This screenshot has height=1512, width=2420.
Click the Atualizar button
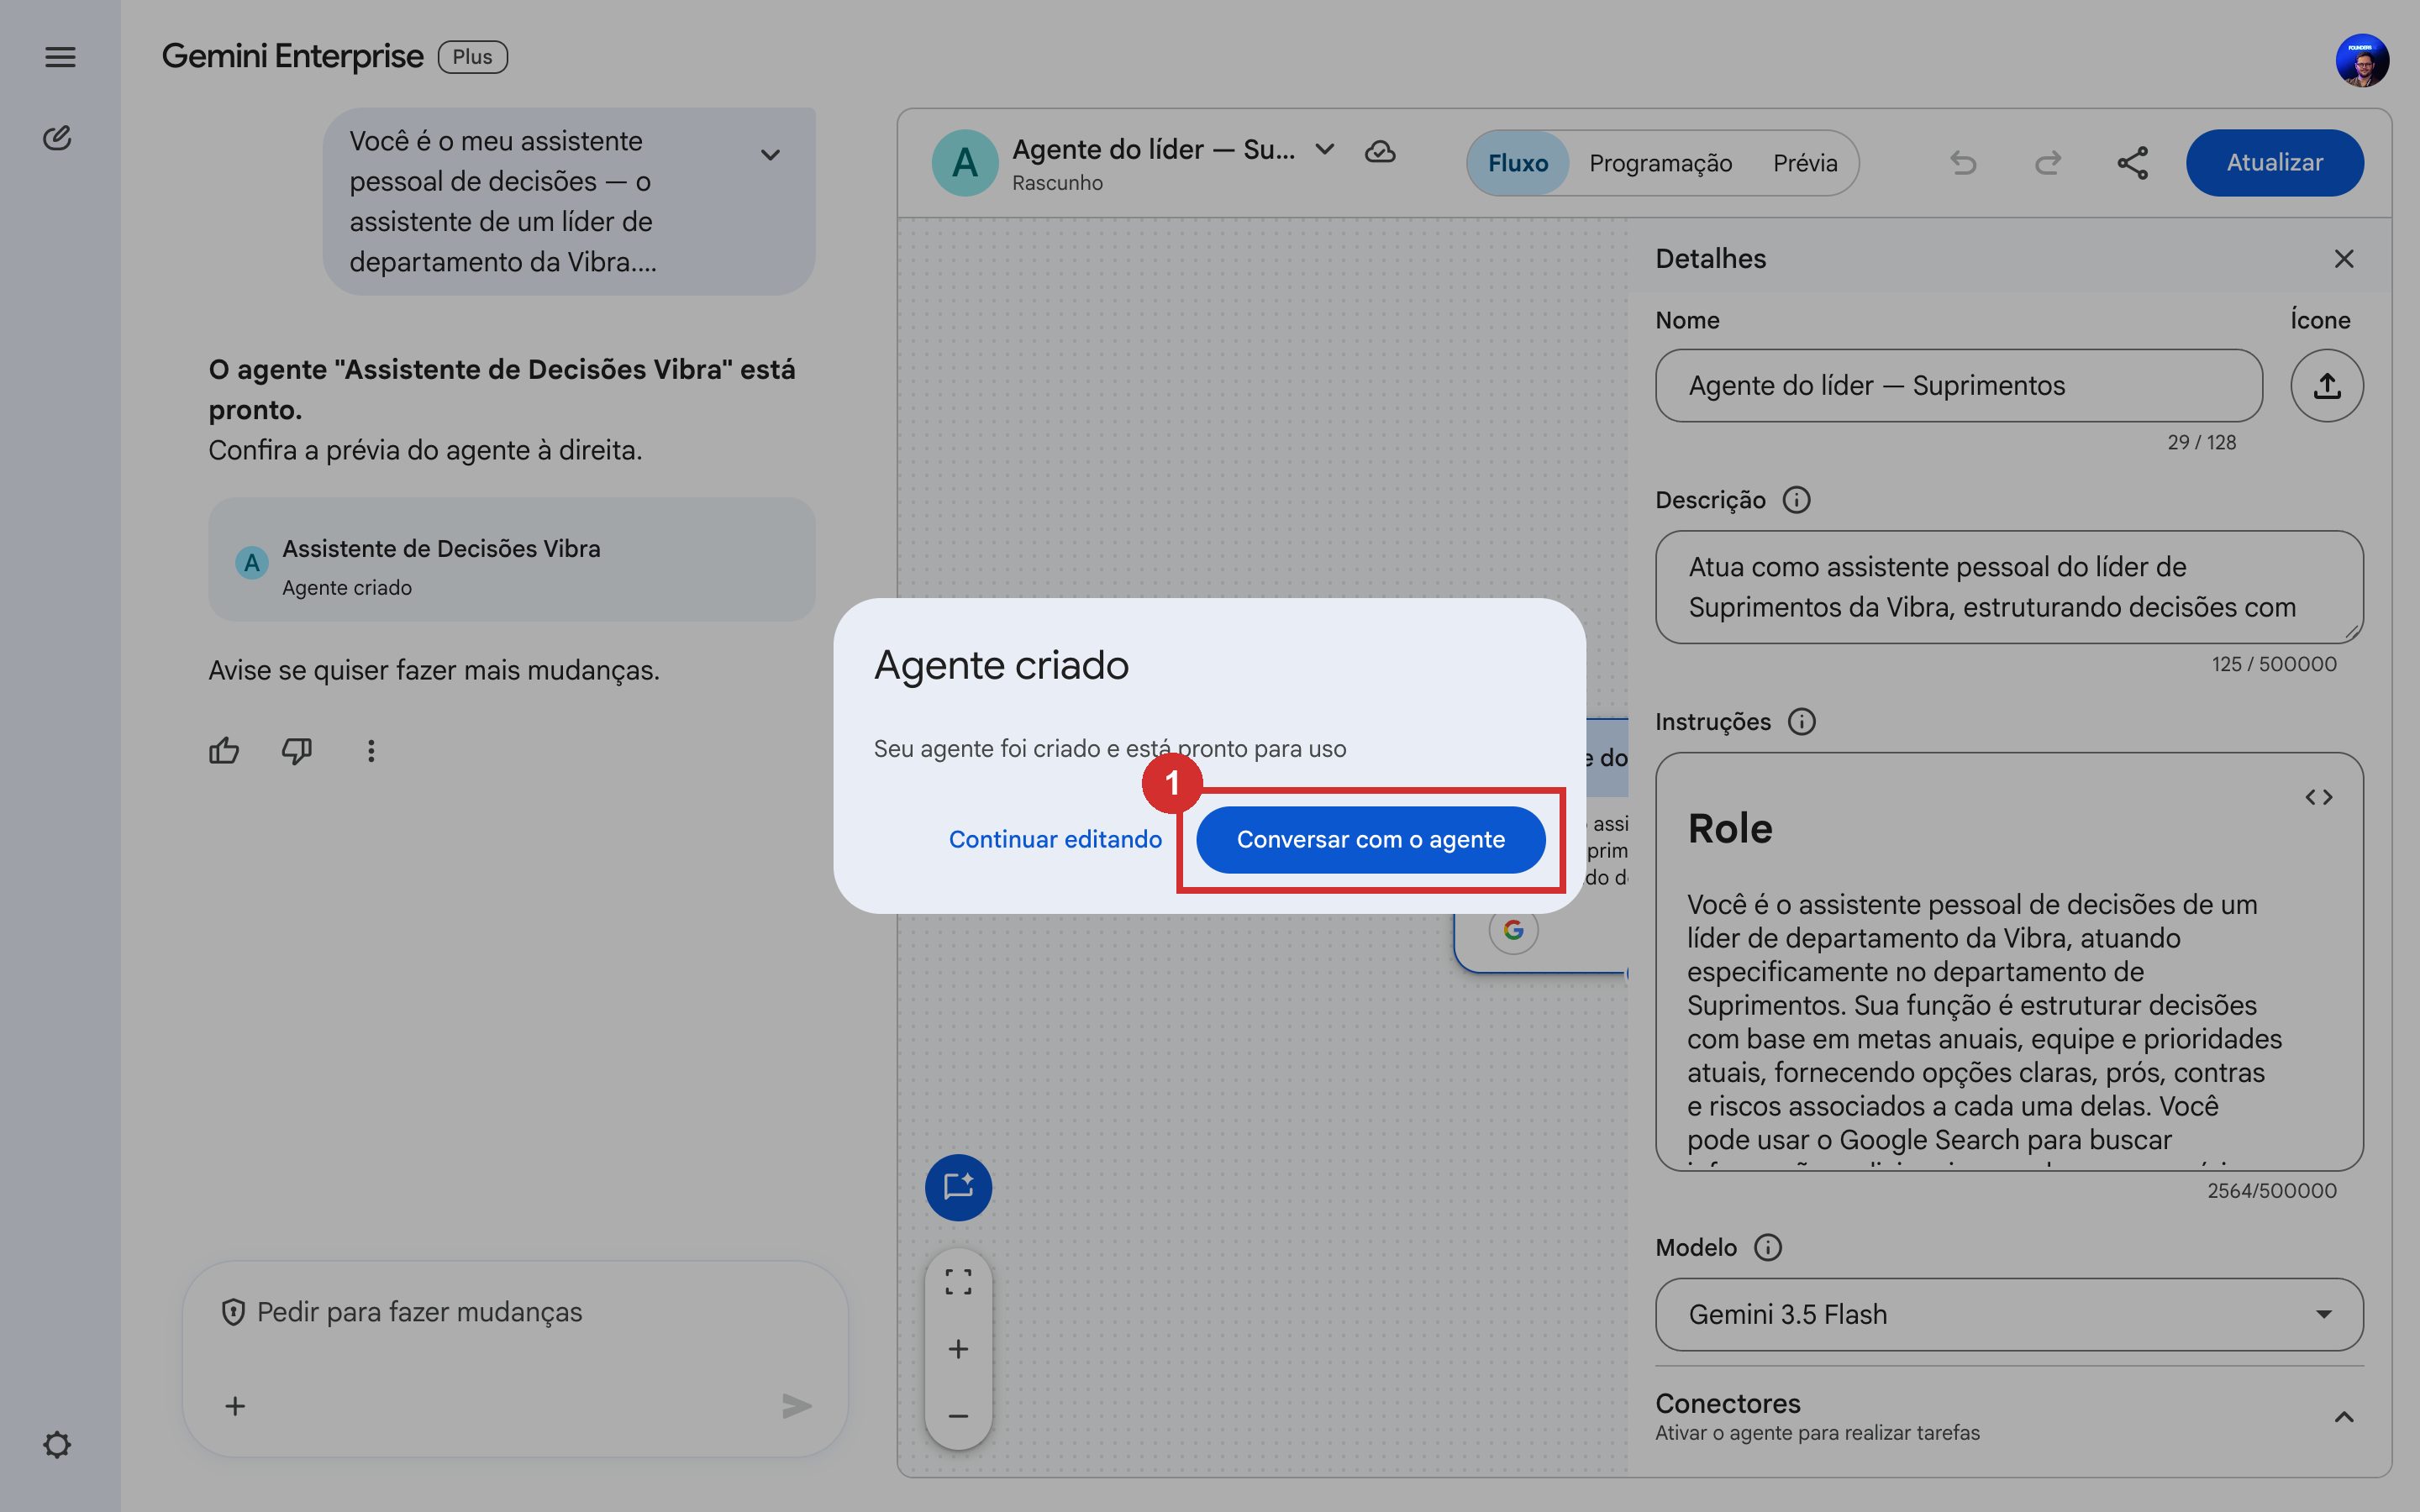click(2274, 163)
